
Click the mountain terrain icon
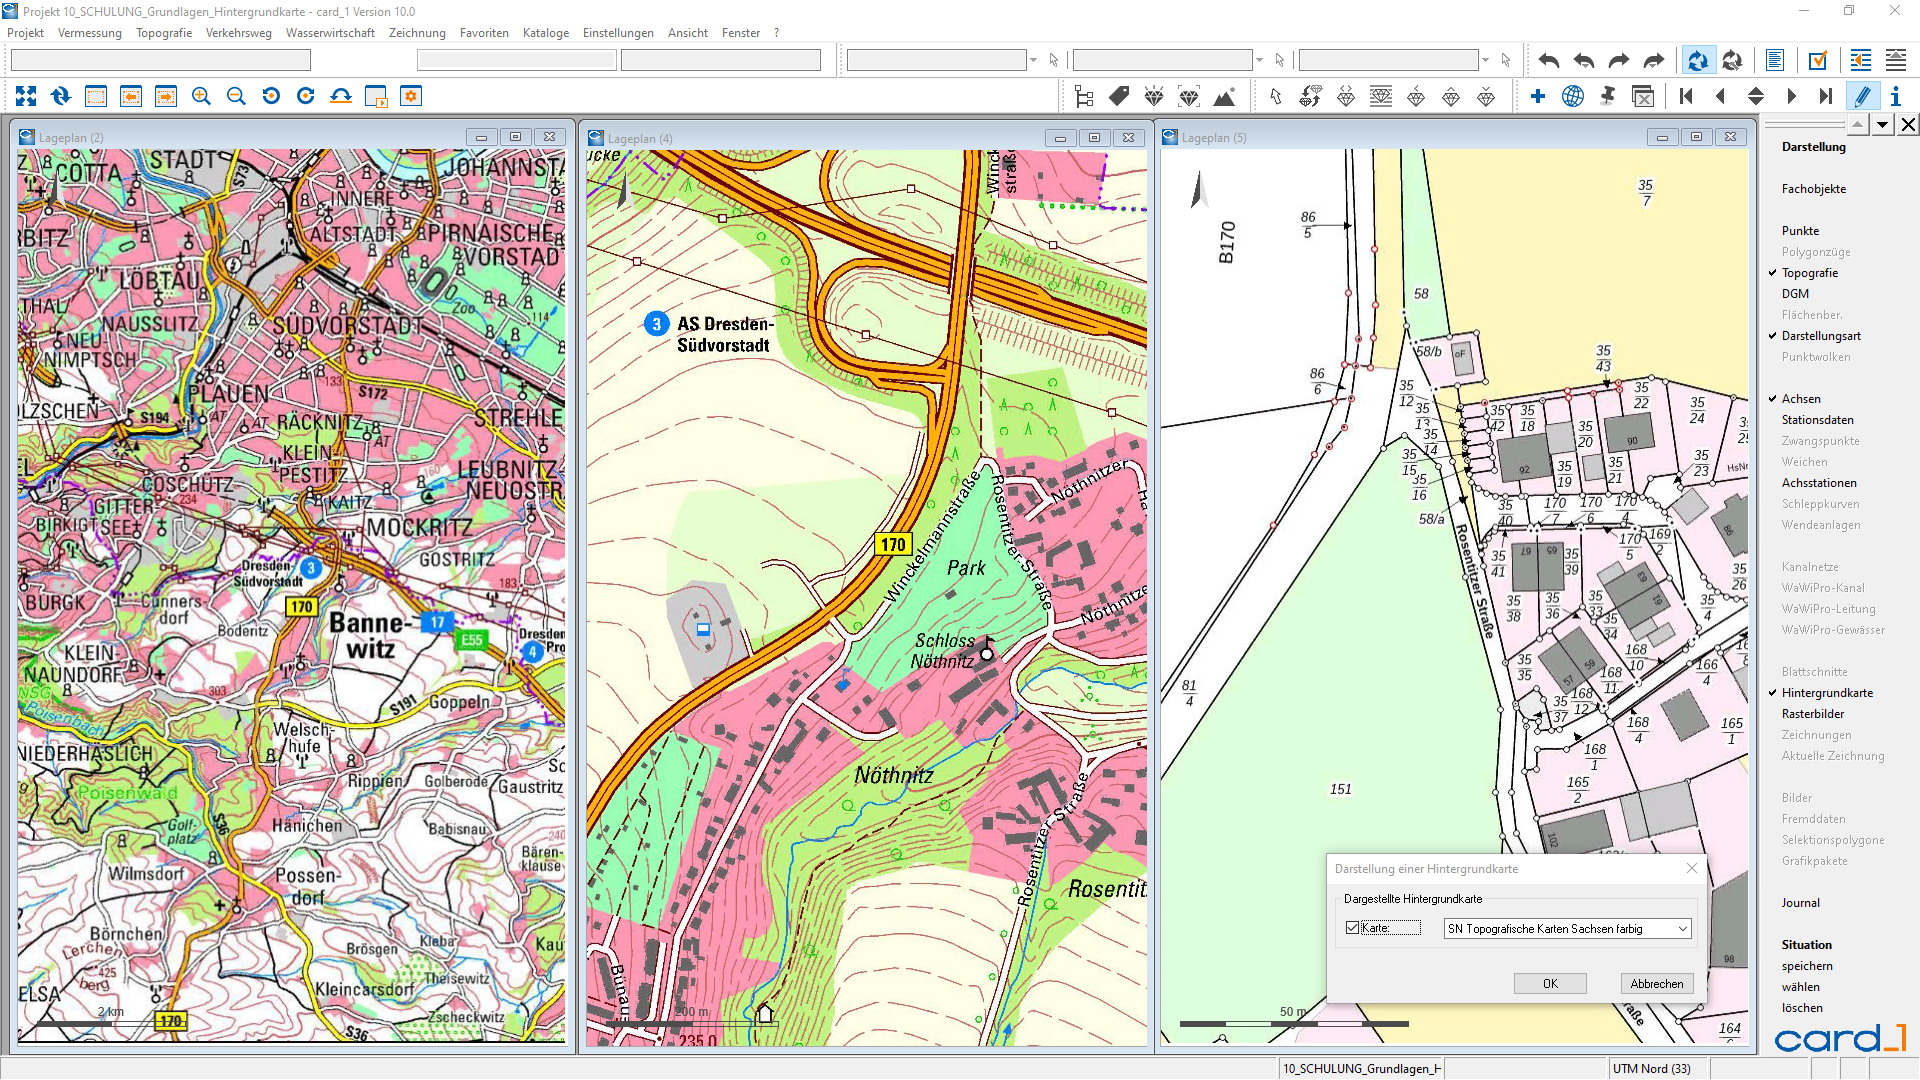1224,96
